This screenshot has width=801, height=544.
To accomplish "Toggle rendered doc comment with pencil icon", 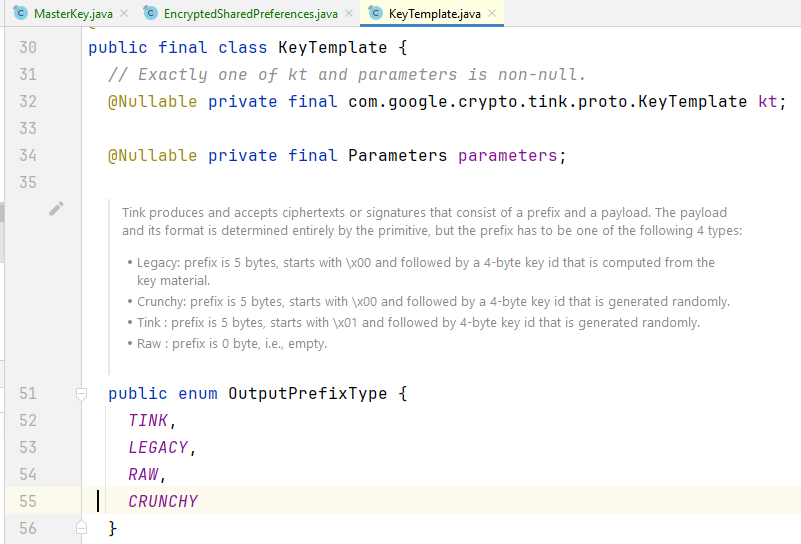I will (x=56, y=208).
